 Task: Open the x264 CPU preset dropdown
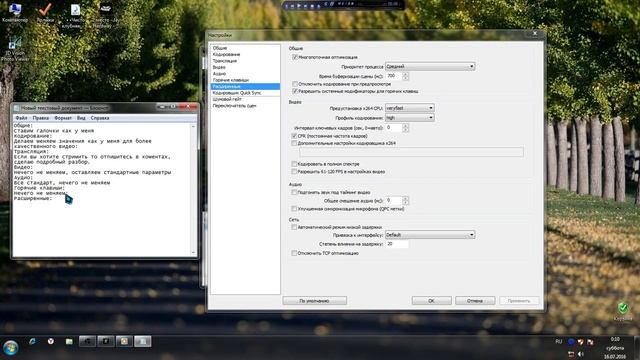pos(410,108)
